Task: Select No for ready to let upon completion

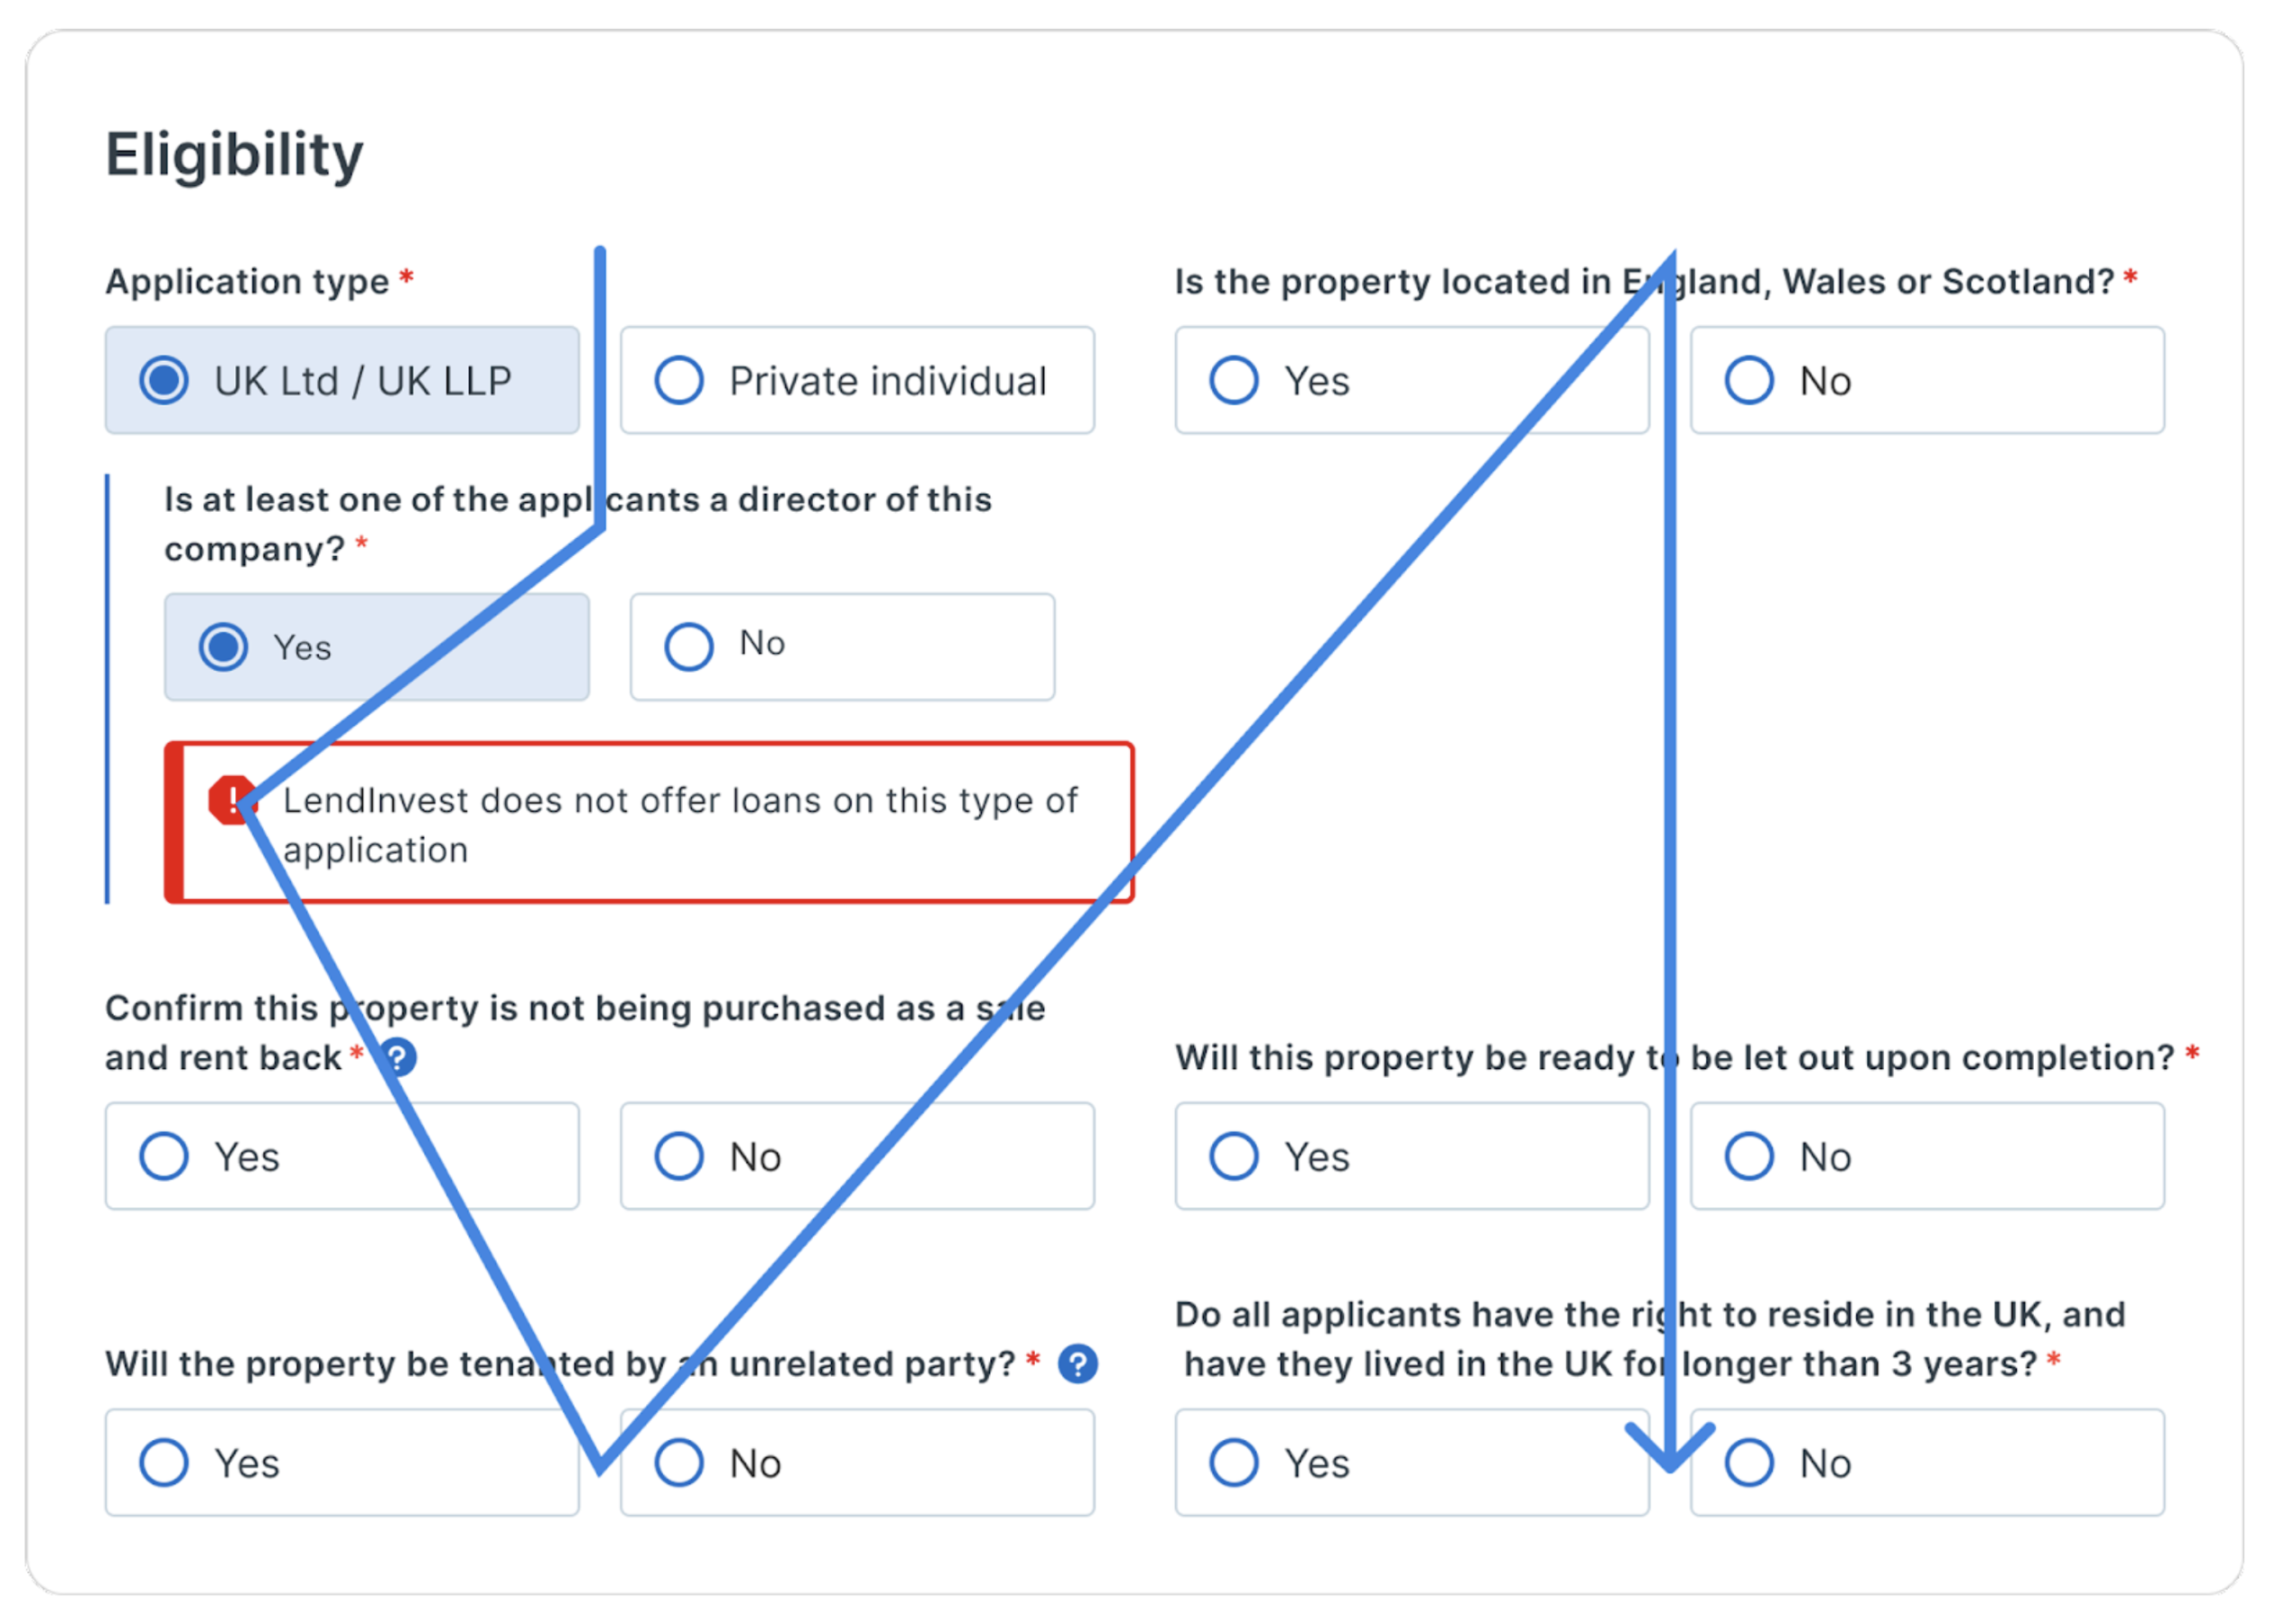Action: point(1927,1156)
